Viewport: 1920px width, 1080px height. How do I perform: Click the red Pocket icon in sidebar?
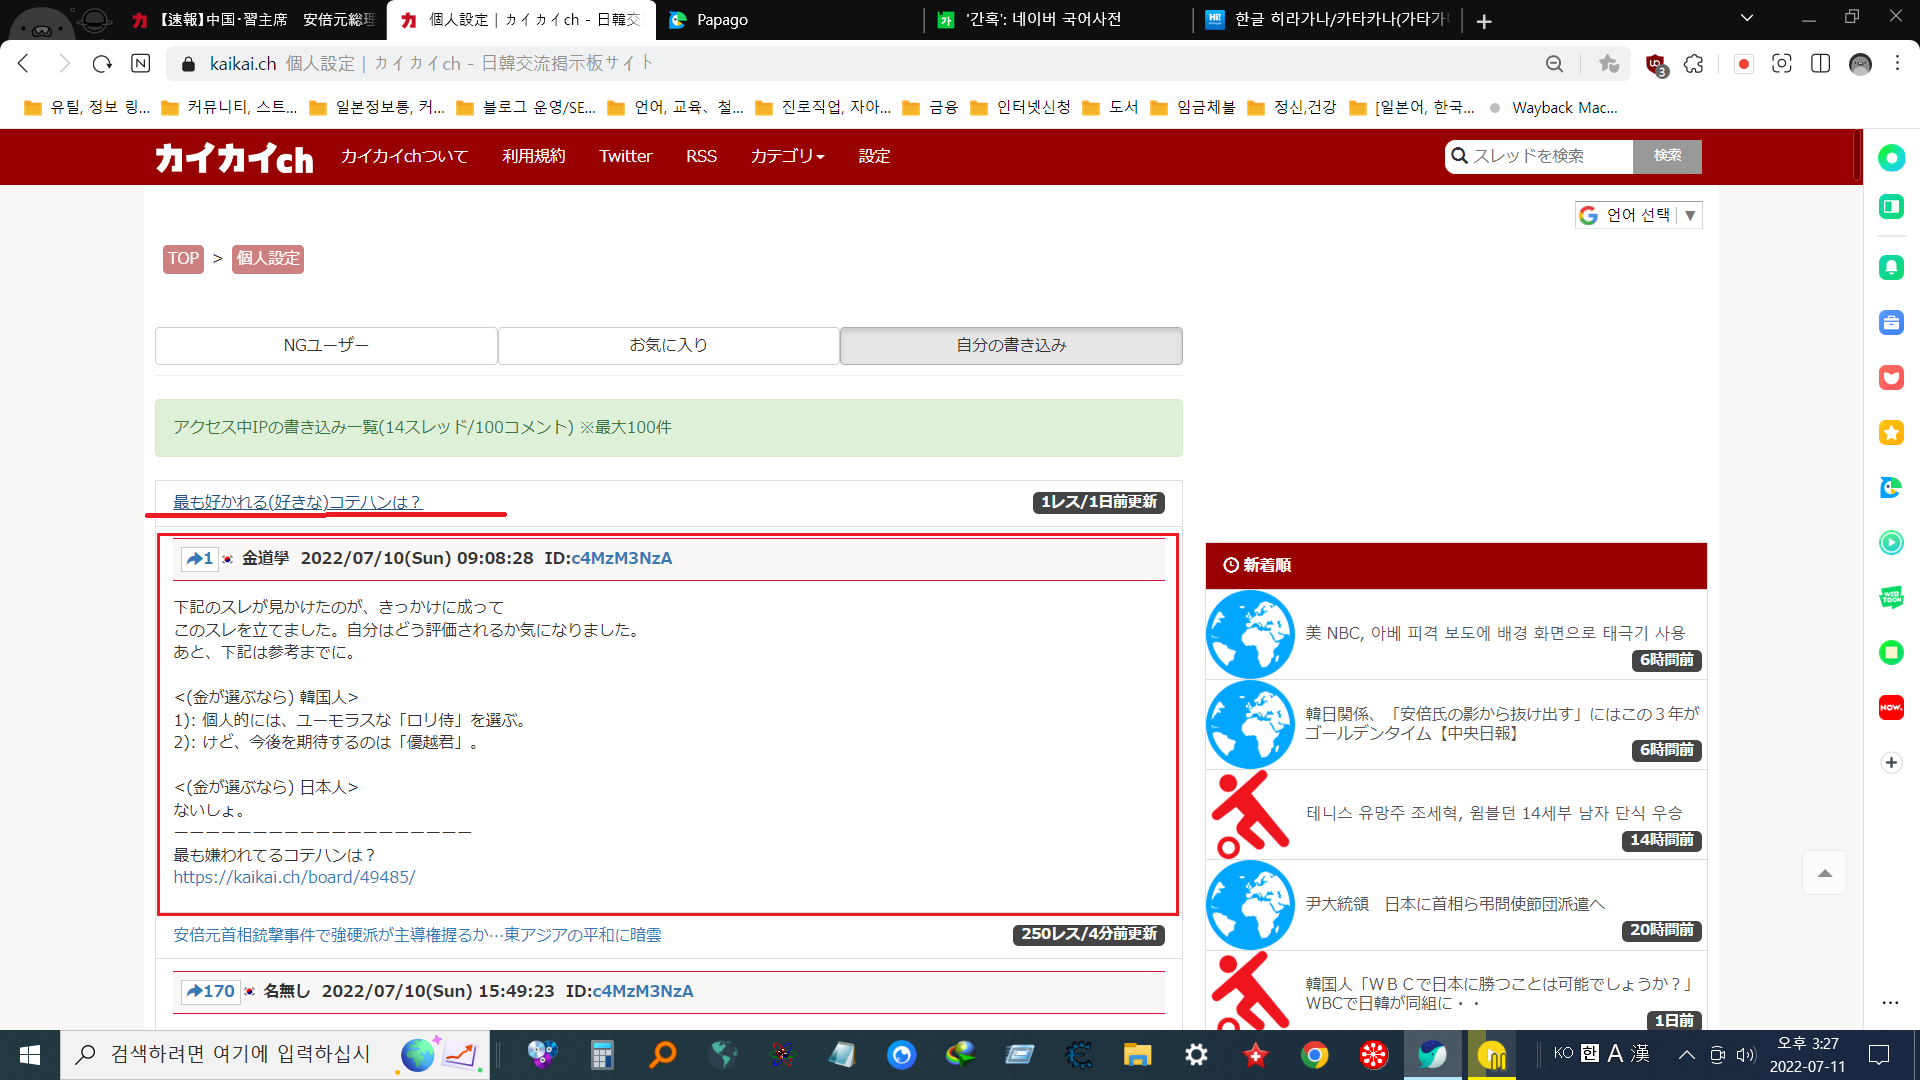[x=1890, y=378]
